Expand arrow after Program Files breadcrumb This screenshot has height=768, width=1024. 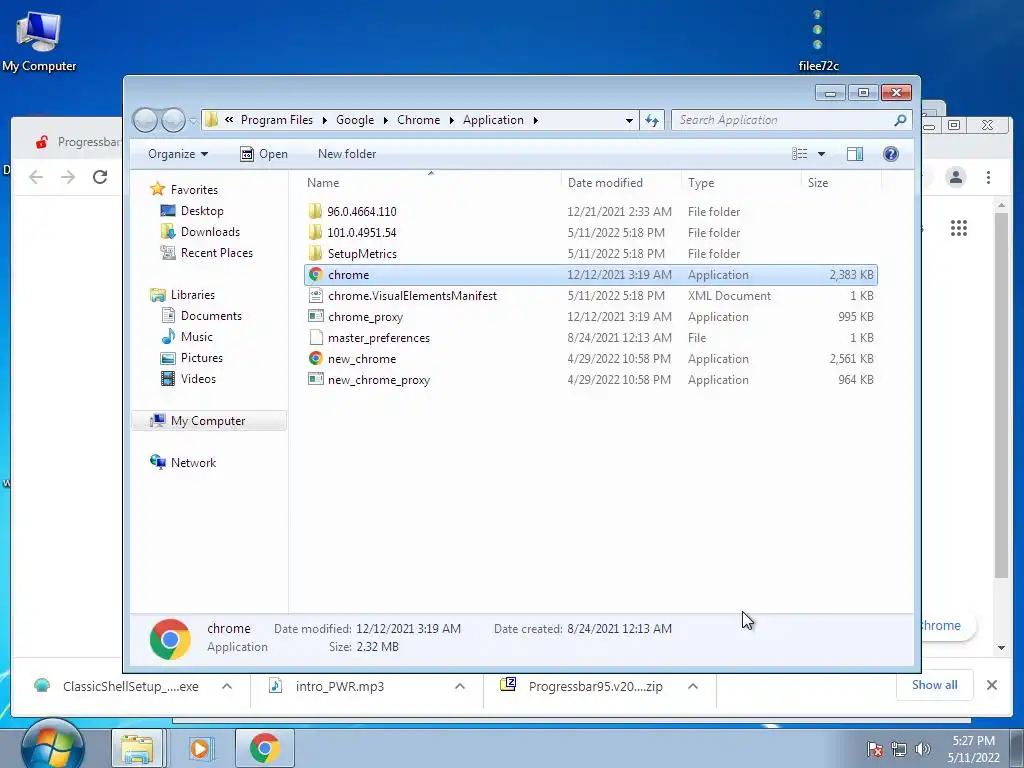point(325,120)
